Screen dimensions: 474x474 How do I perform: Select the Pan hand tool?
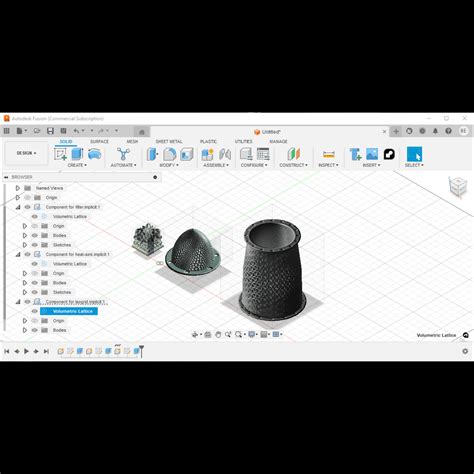click(x=218, y=334)
